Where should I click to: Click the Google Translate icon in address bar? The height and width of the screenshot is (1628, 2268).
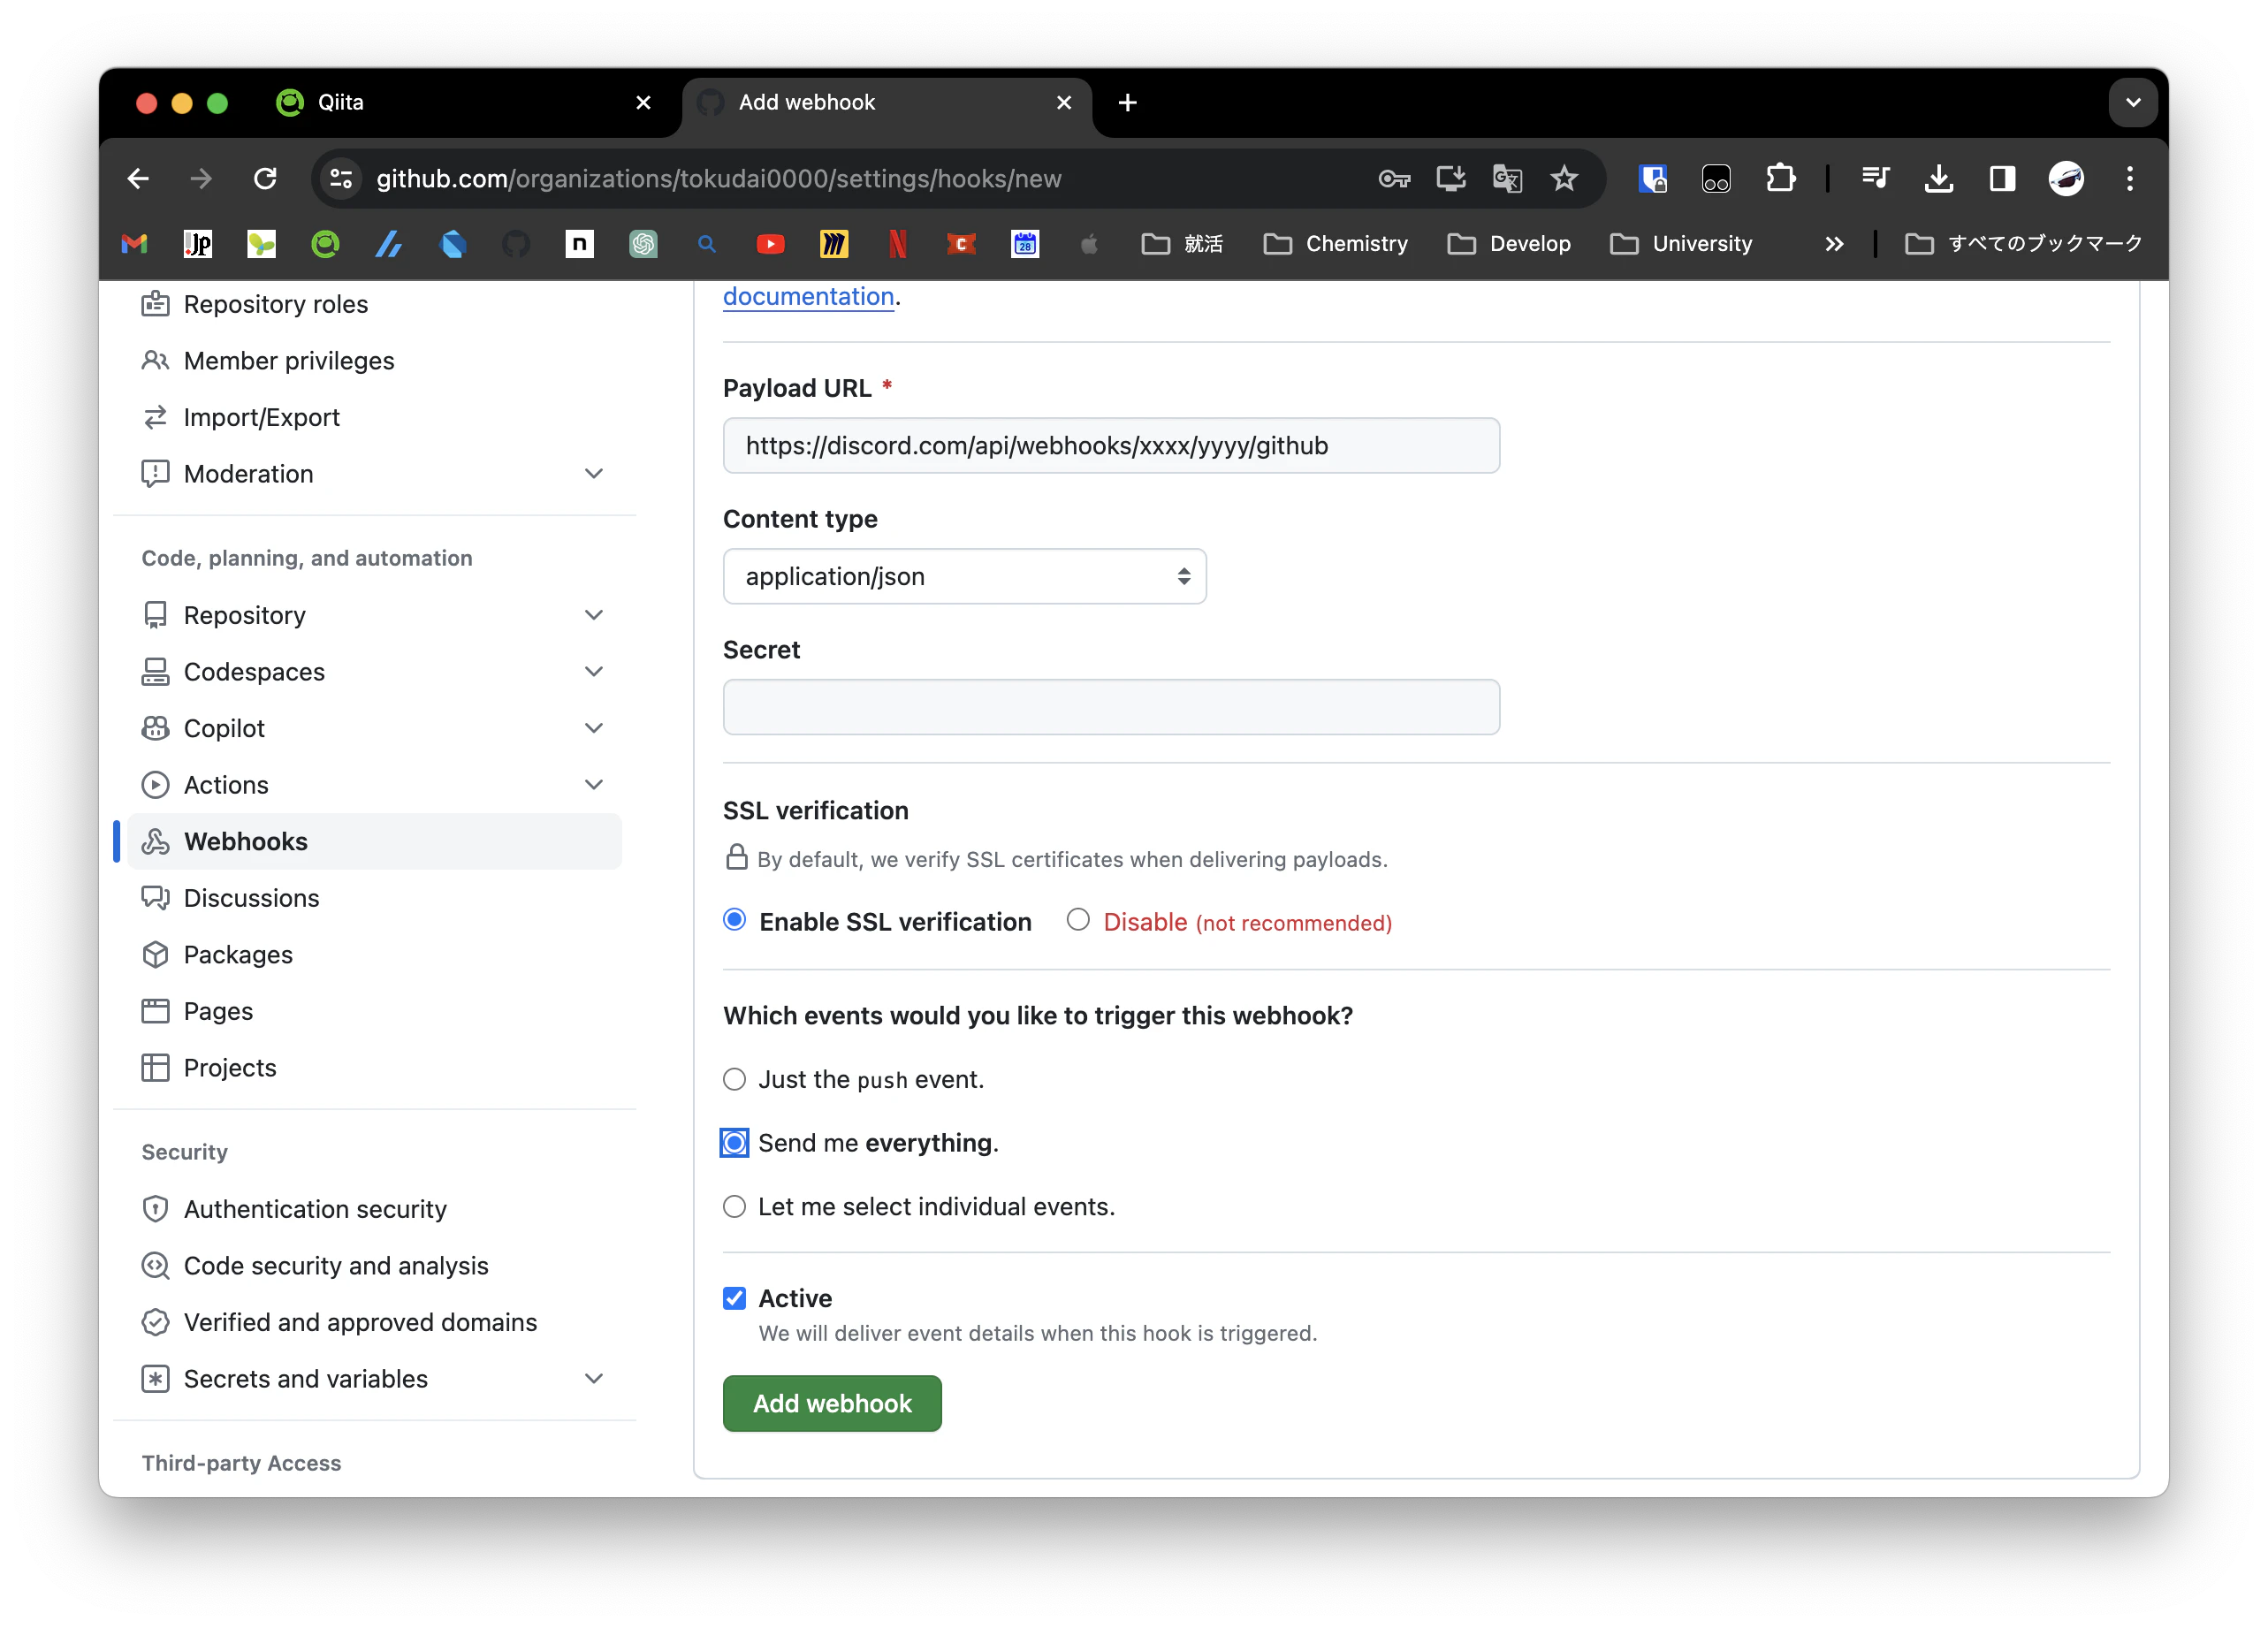click(1507, 179)
